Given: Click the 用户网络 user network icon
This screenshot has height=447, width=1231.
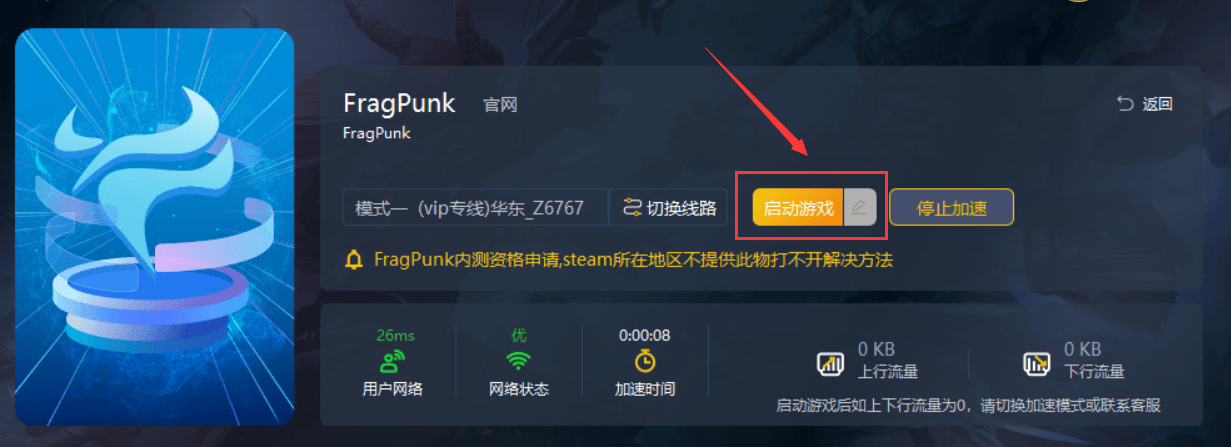Looking at the screenshot, I should tap(392, 360).
